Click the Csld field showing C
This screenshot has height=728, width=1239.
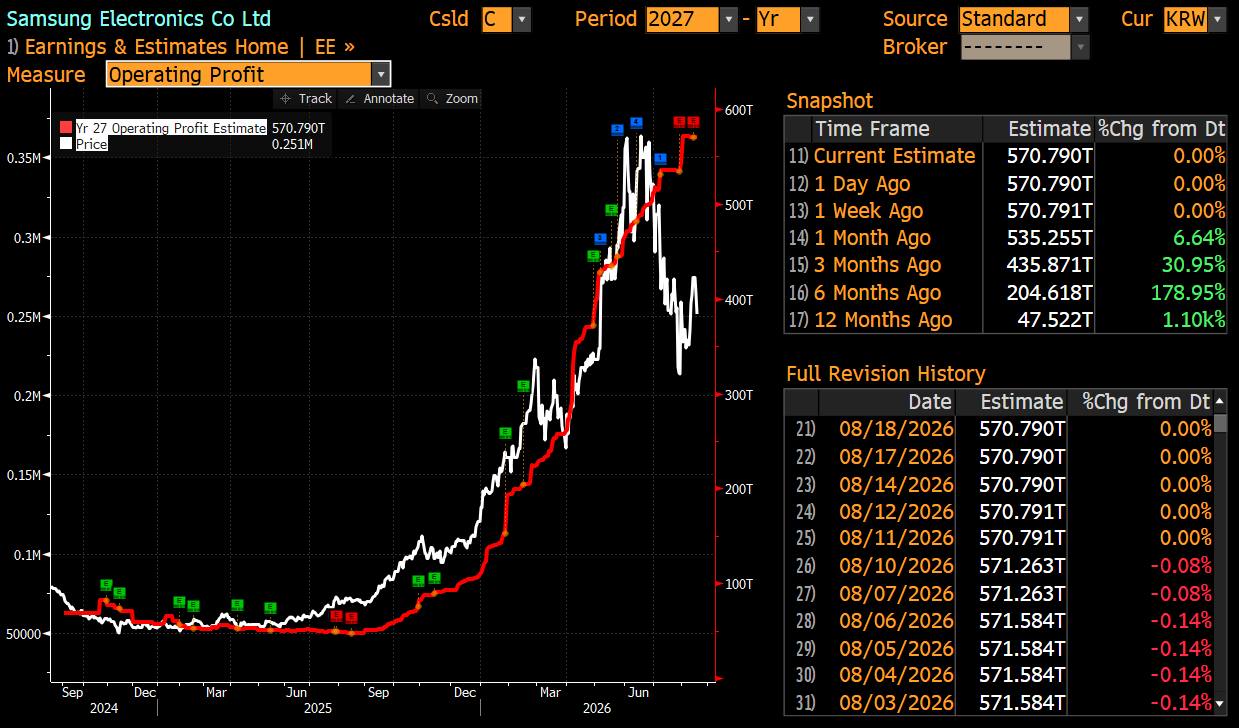[497, 19]
